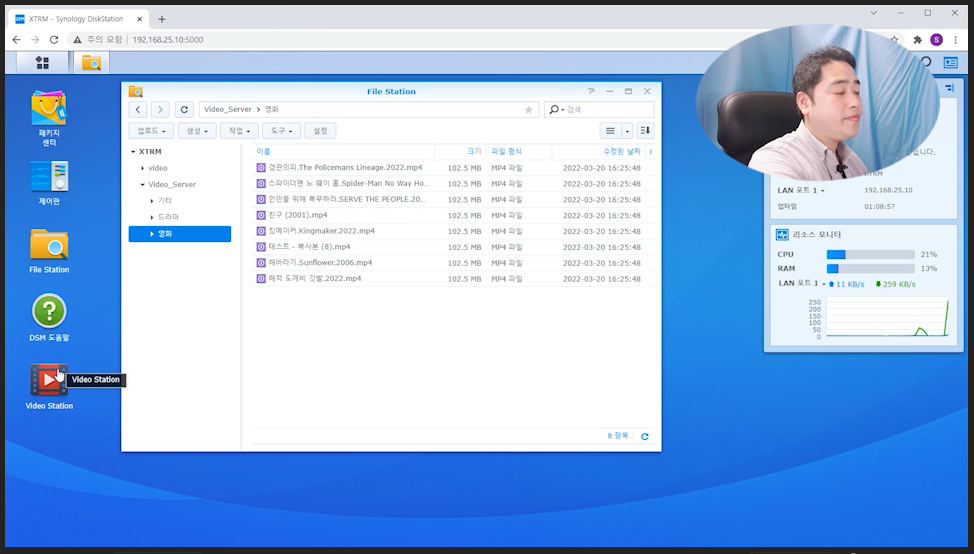This screenshot has height=554, width=974.
Task: Click the MP4 icon of 친구 (2001).mp4
Action: [x=261, y=216]
